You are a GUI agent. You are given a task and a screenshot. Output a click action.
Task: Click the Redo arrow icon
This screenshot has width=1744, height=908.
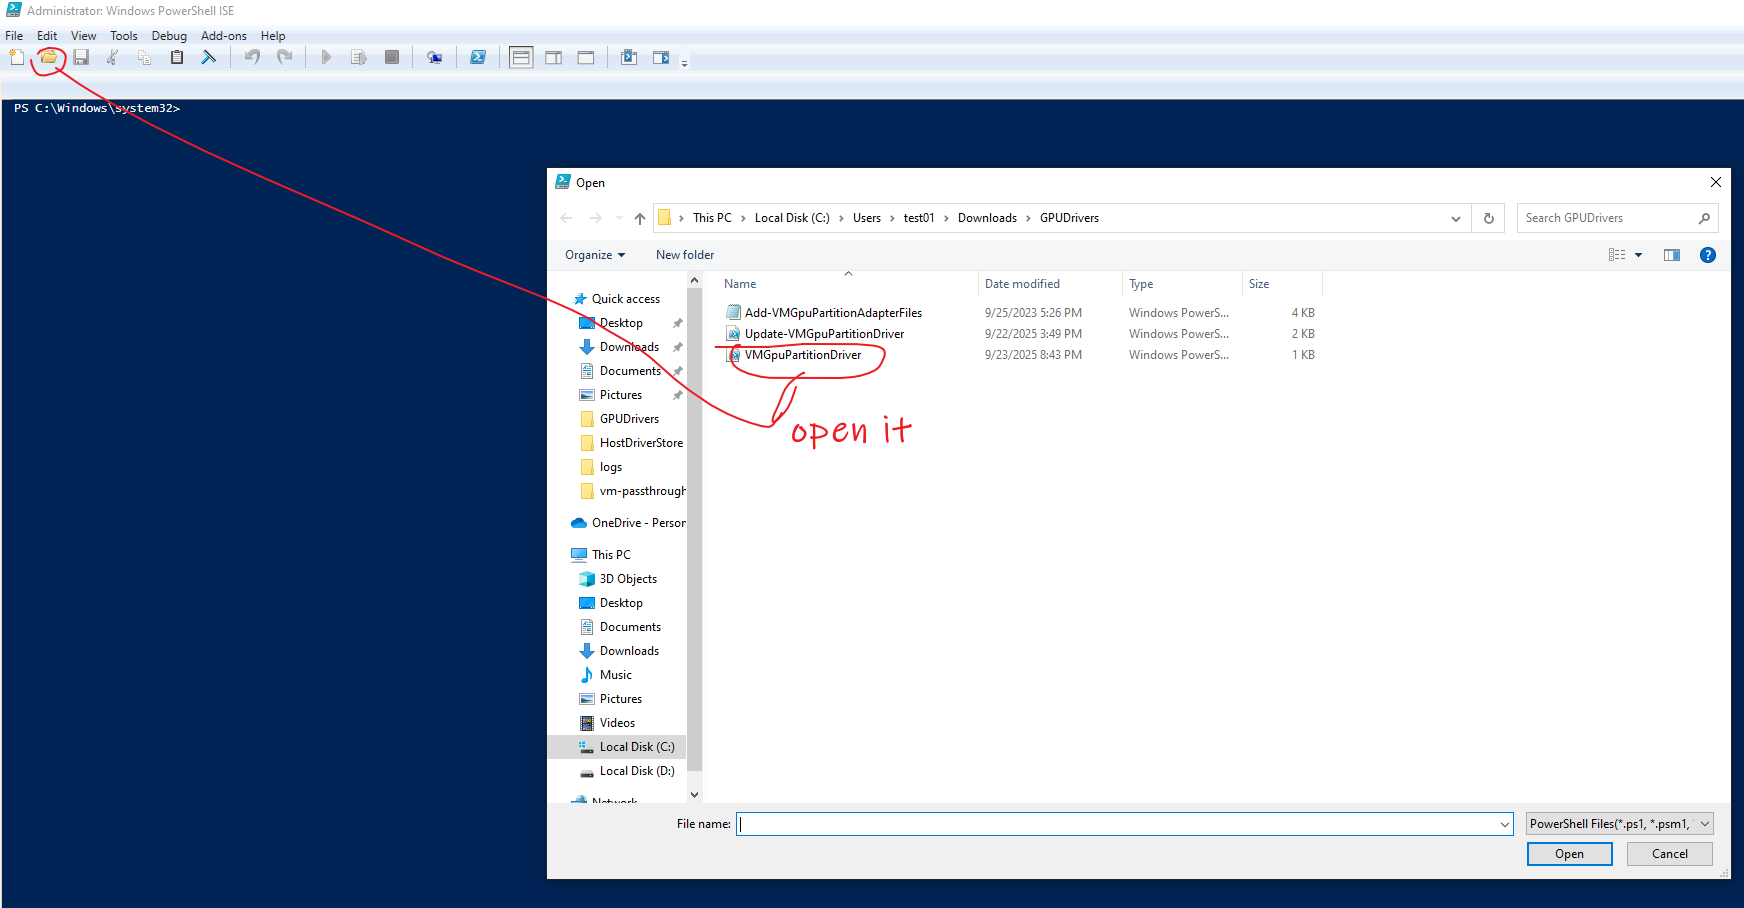285,57
